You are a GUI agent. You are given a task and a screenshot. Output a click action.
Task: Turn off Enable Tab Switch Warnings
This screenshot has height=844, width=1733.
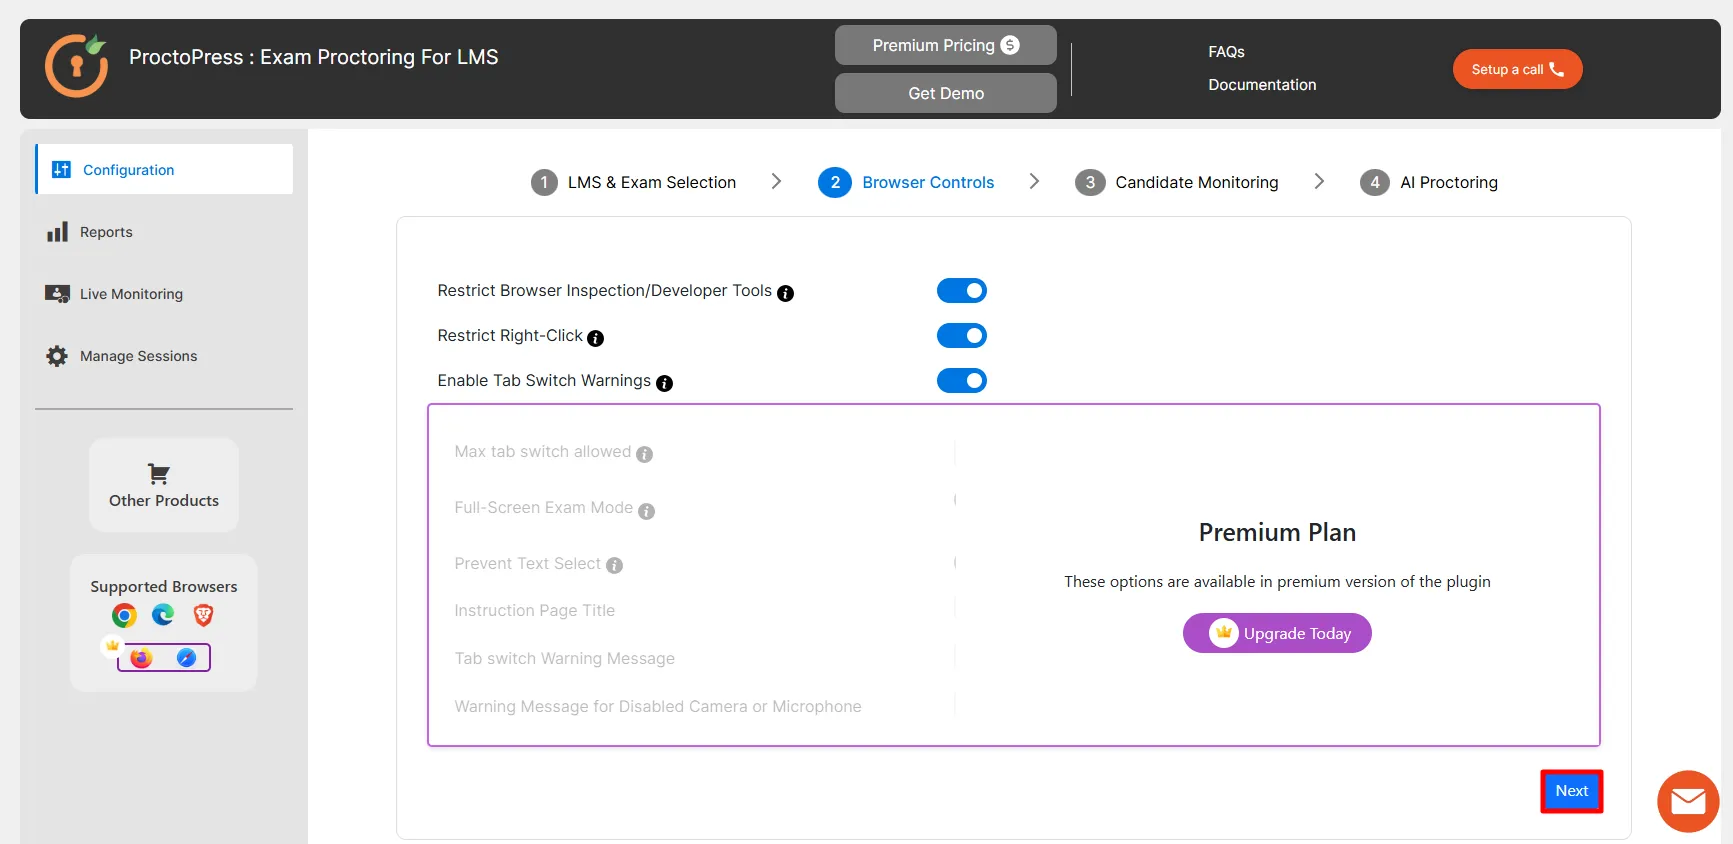point(961,380)
